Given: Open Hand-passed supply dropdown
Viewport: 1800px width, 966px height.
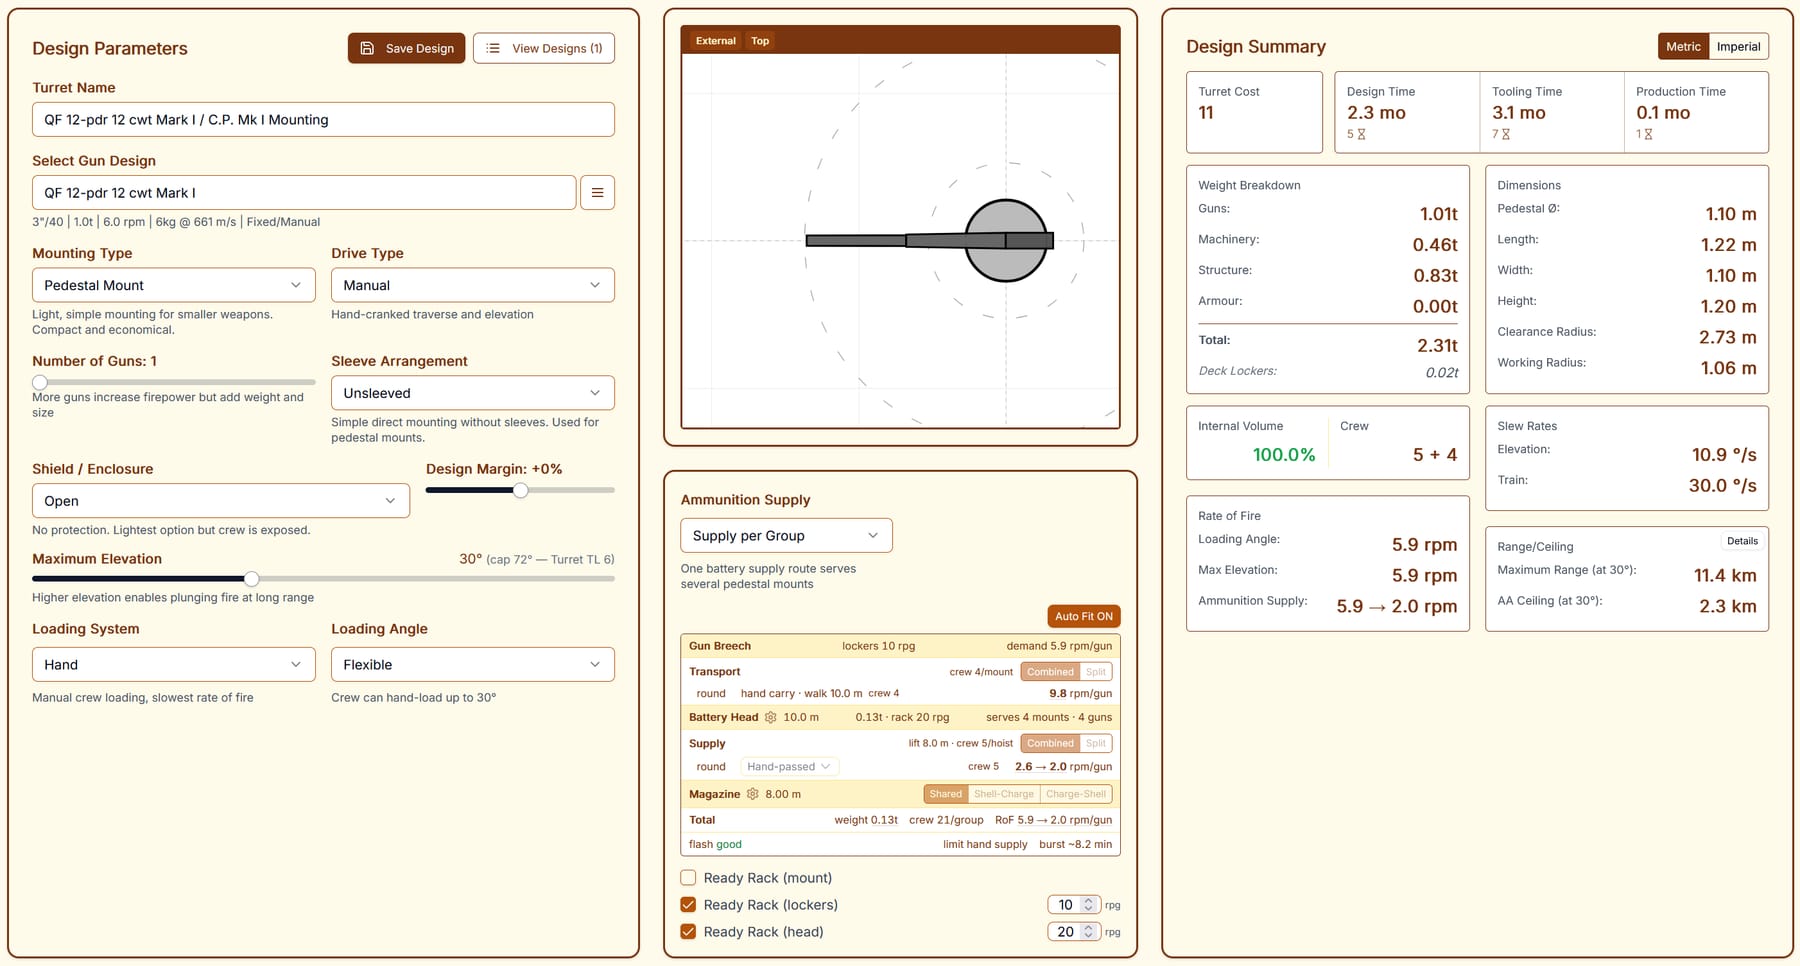Looking at the screenshot, I should coord(789,767).
